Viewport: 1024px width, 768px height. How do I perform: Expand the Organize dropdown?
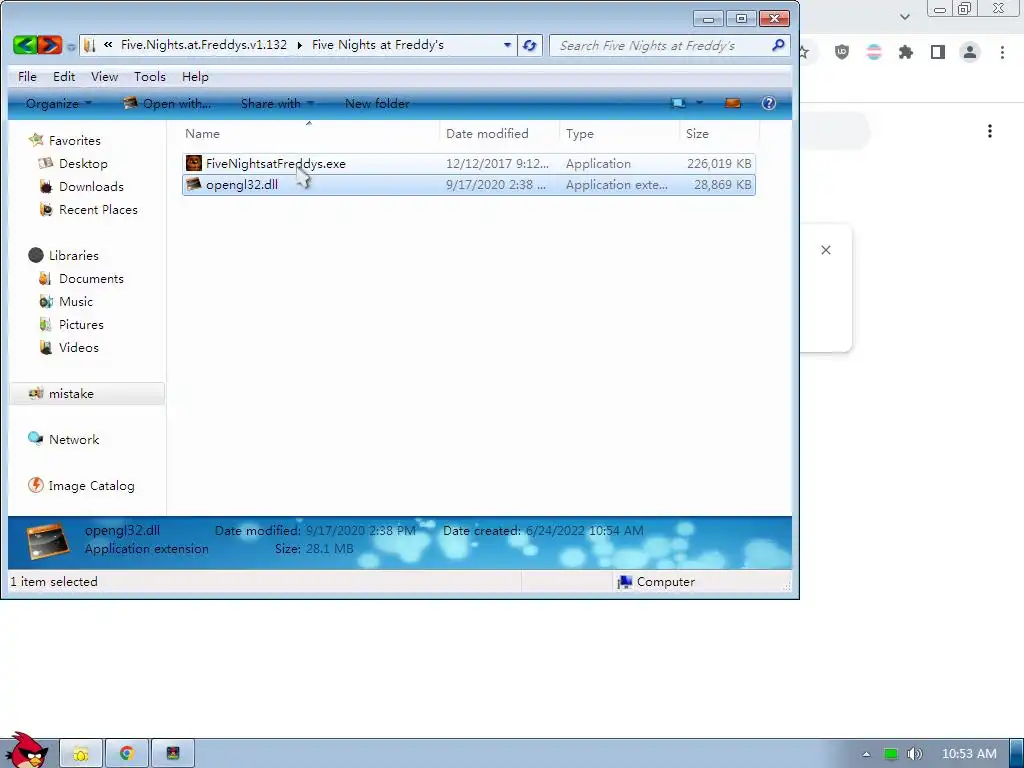point(58,103)
